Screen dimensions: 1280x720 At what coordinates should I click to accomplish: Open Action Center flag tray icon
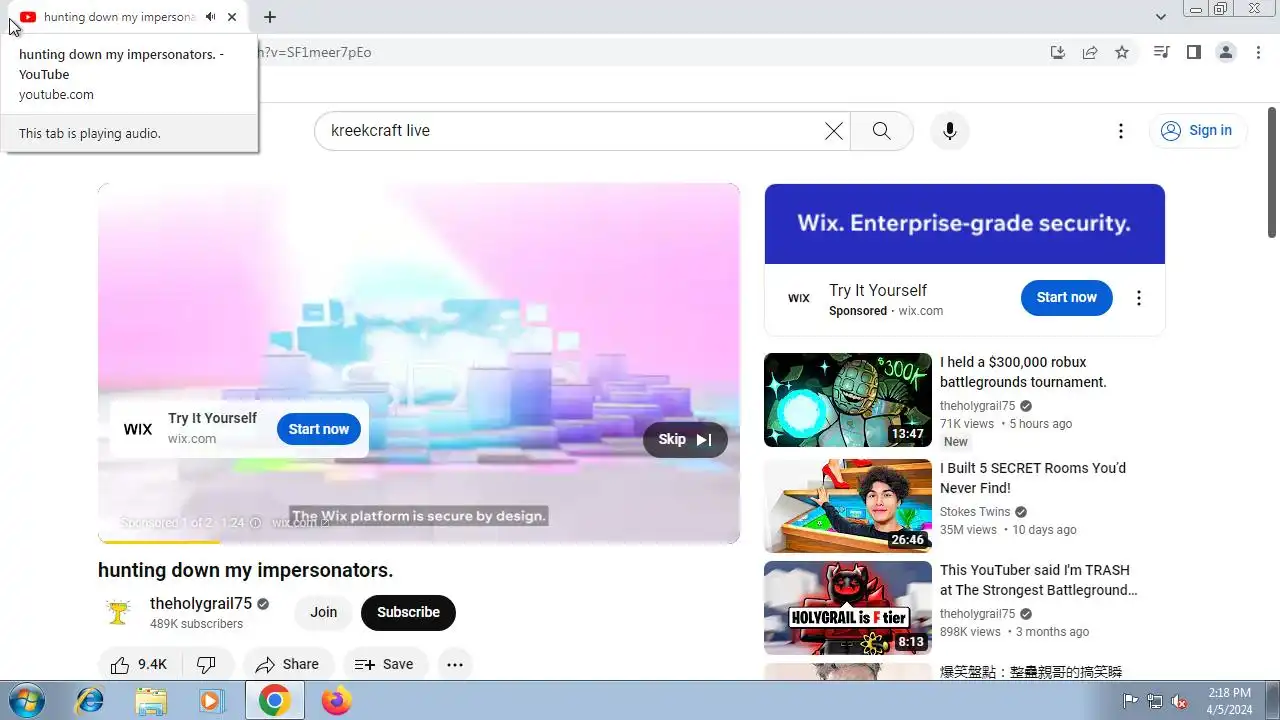[x=1131, y=701]
